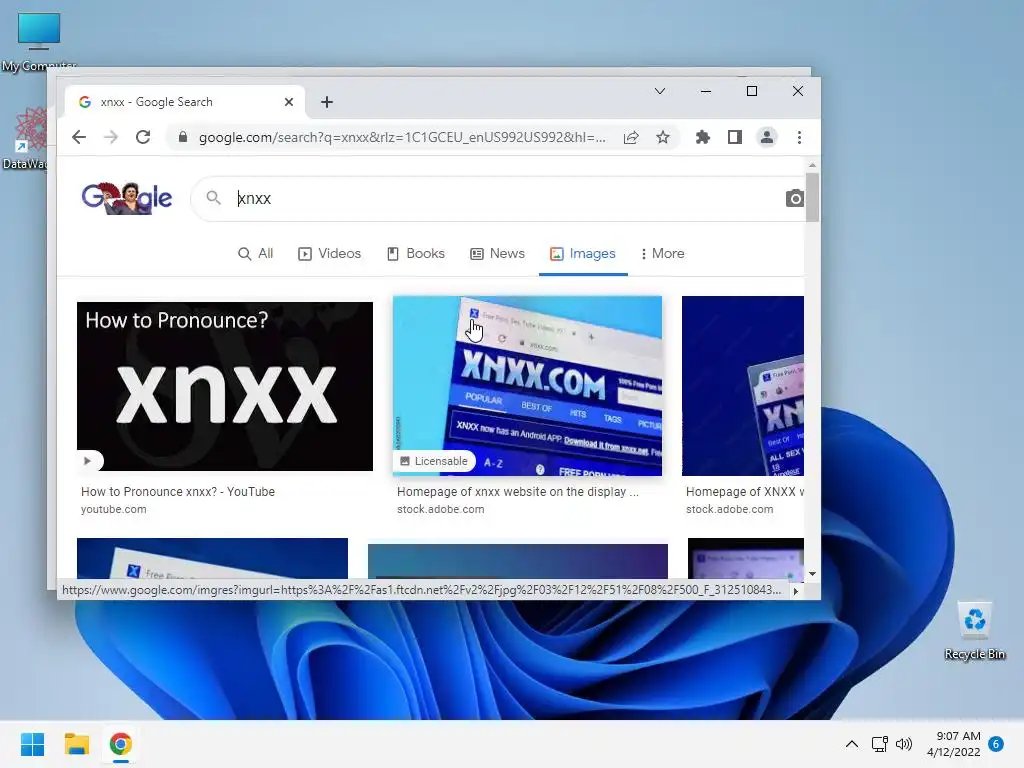This screenshot has width=1024, height=768.
Task: Click the Chrome taskbar icon
Action: [x=120, y=744]
